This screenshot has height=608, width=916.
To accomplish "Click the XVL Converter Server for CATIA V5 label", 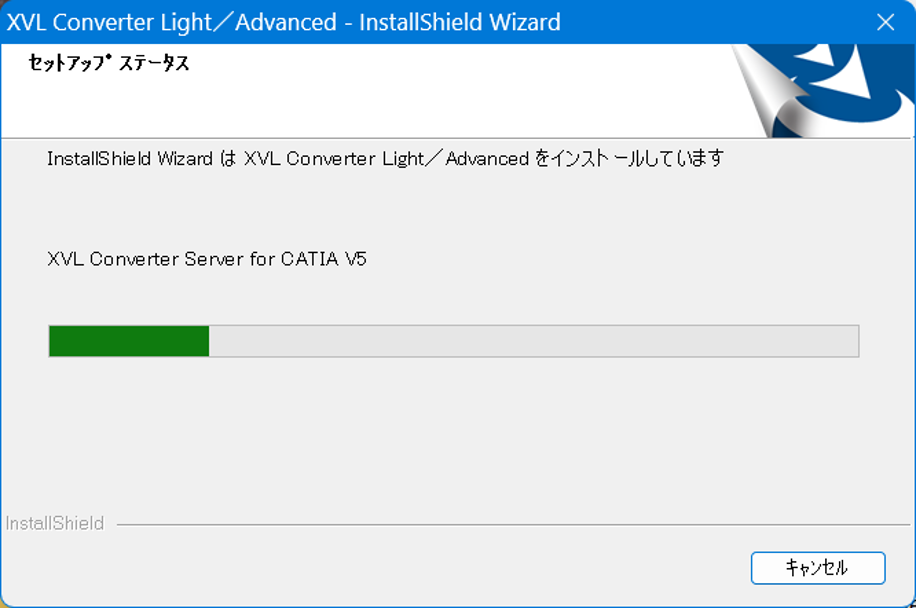I will coord(207,259).
